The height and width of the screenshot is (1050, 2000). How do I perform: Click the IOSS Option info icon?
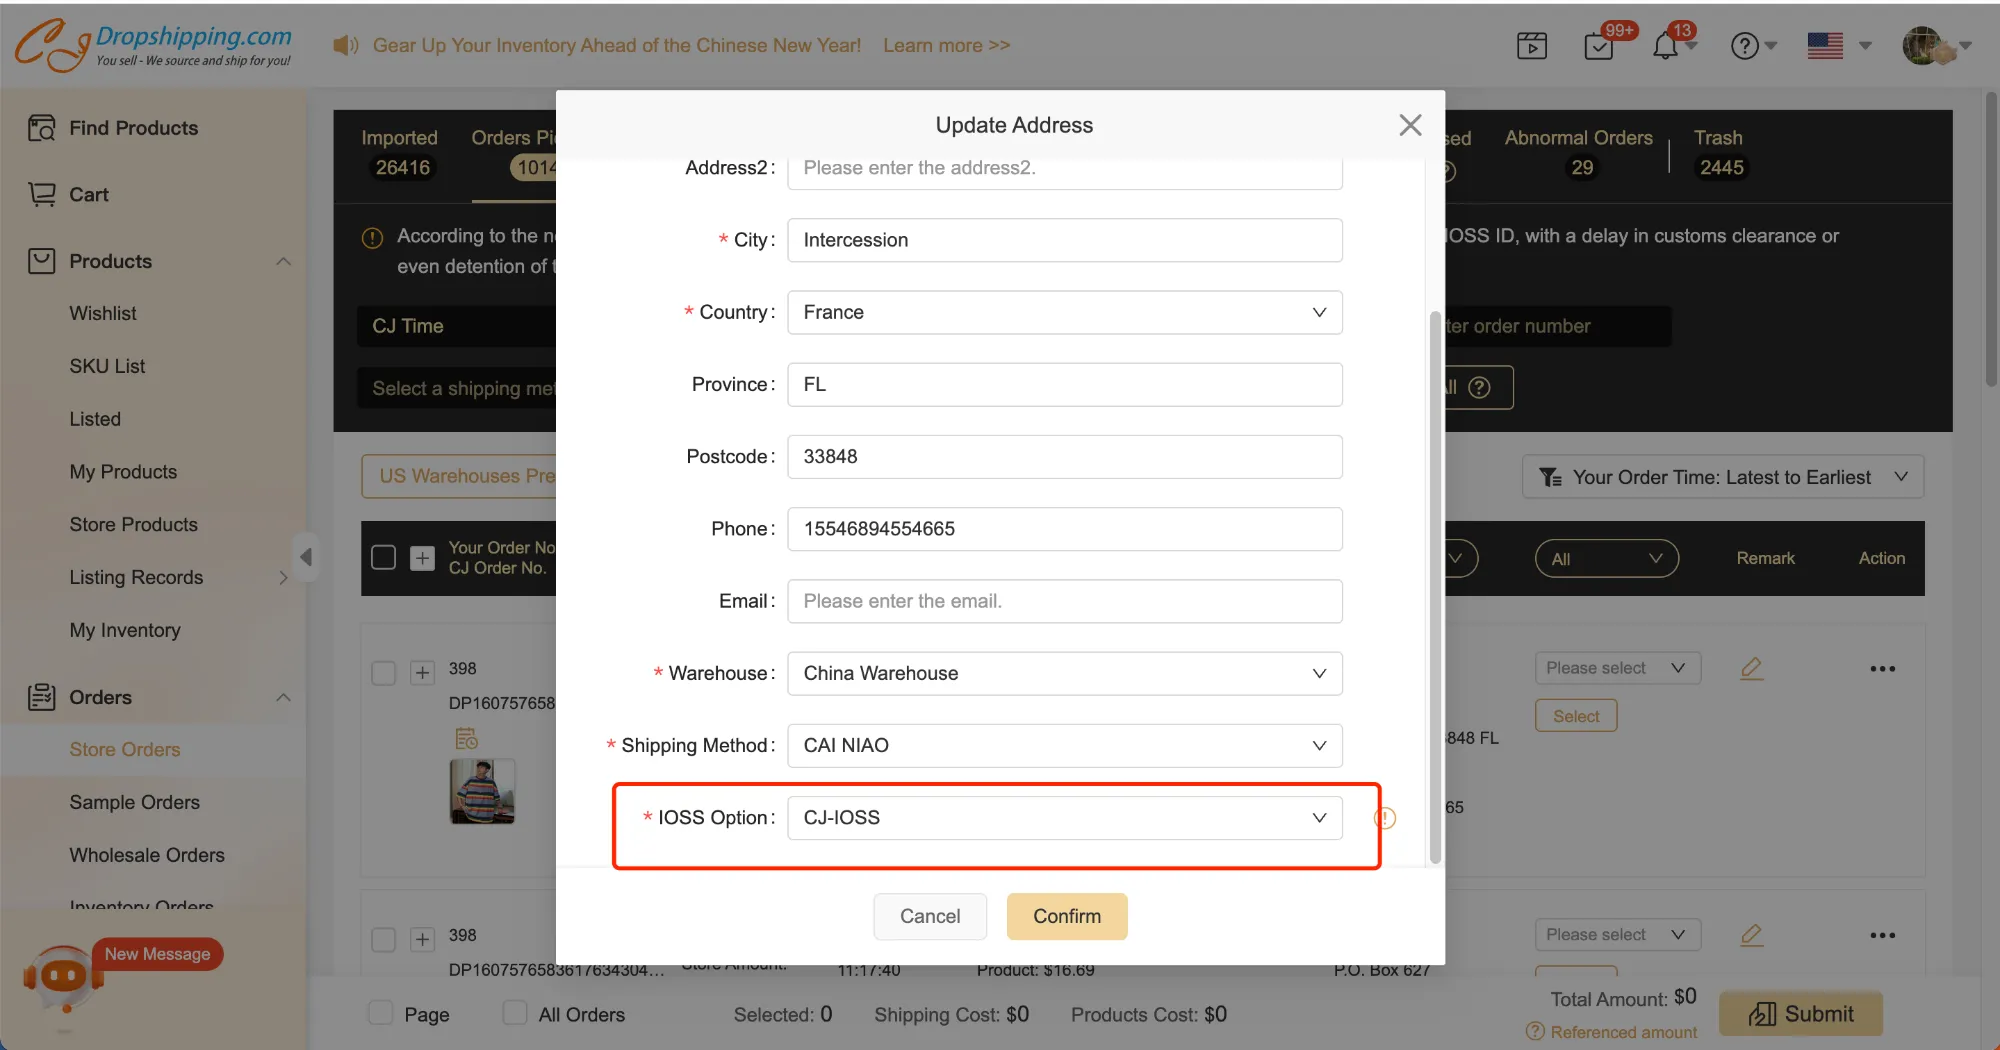pyautogui.click(x=1385, y=818)
